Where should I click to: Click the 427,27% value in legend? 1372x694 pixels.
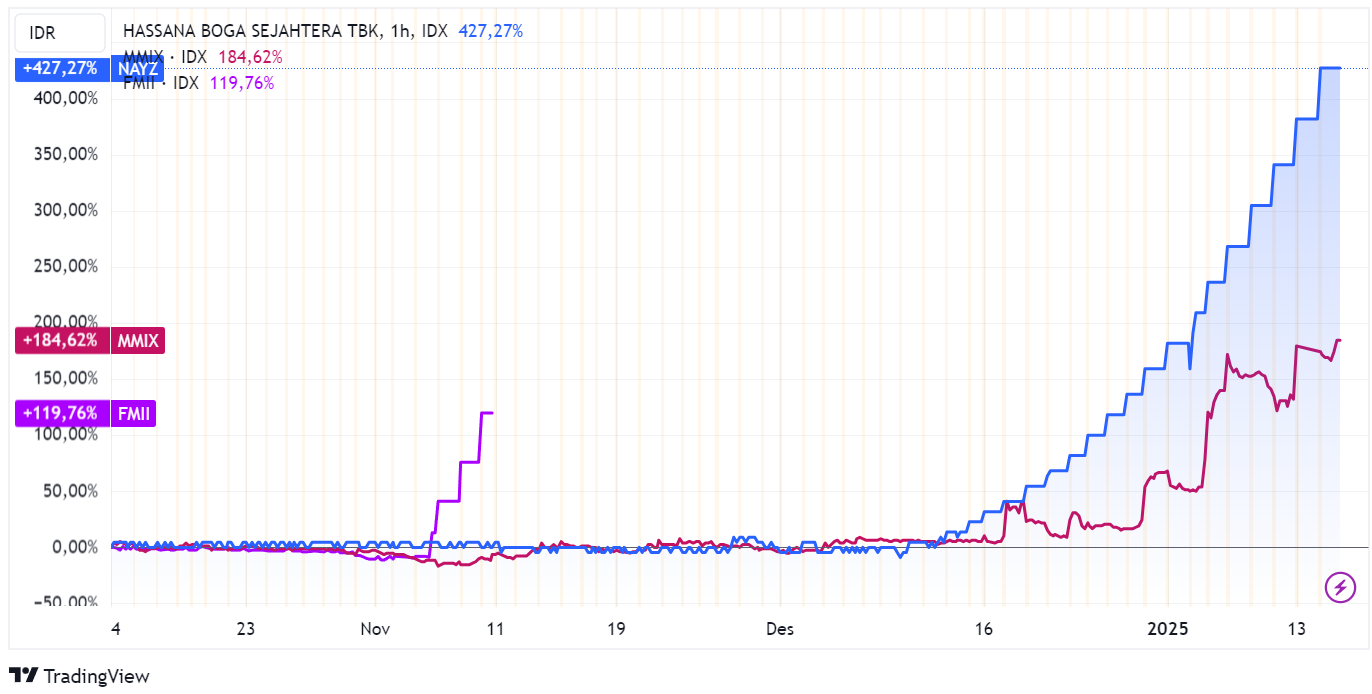point(491,31)
